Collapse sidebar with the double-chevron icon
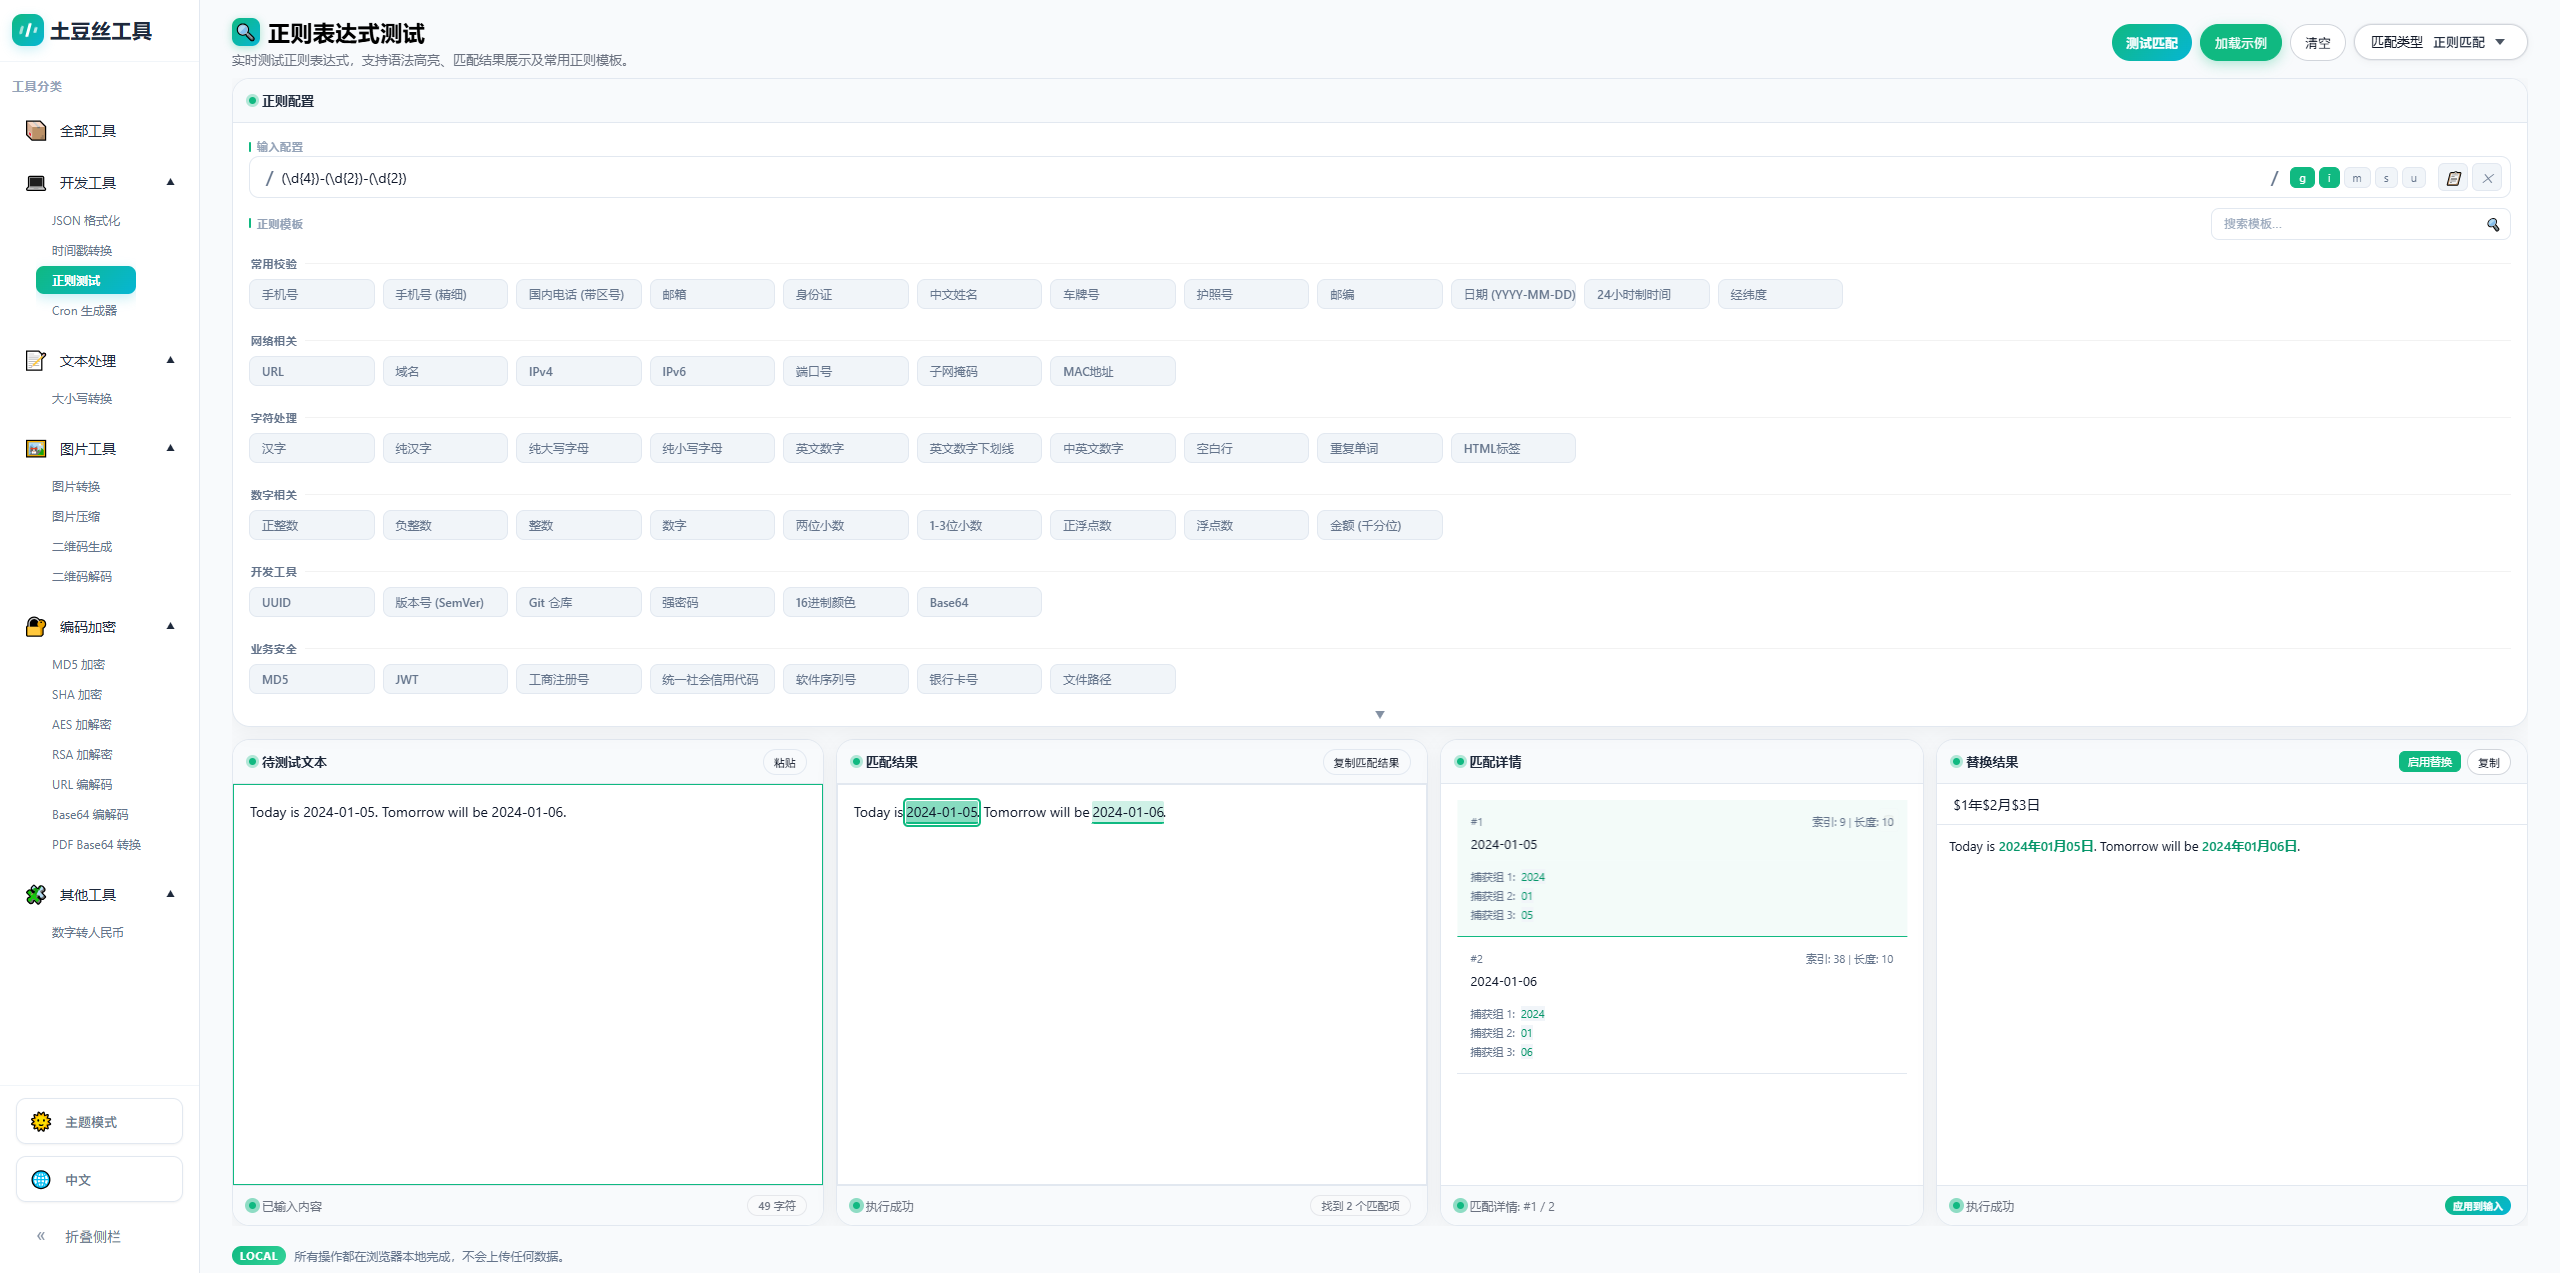Viewport: 2560px width, 1273px height. 41,1236
